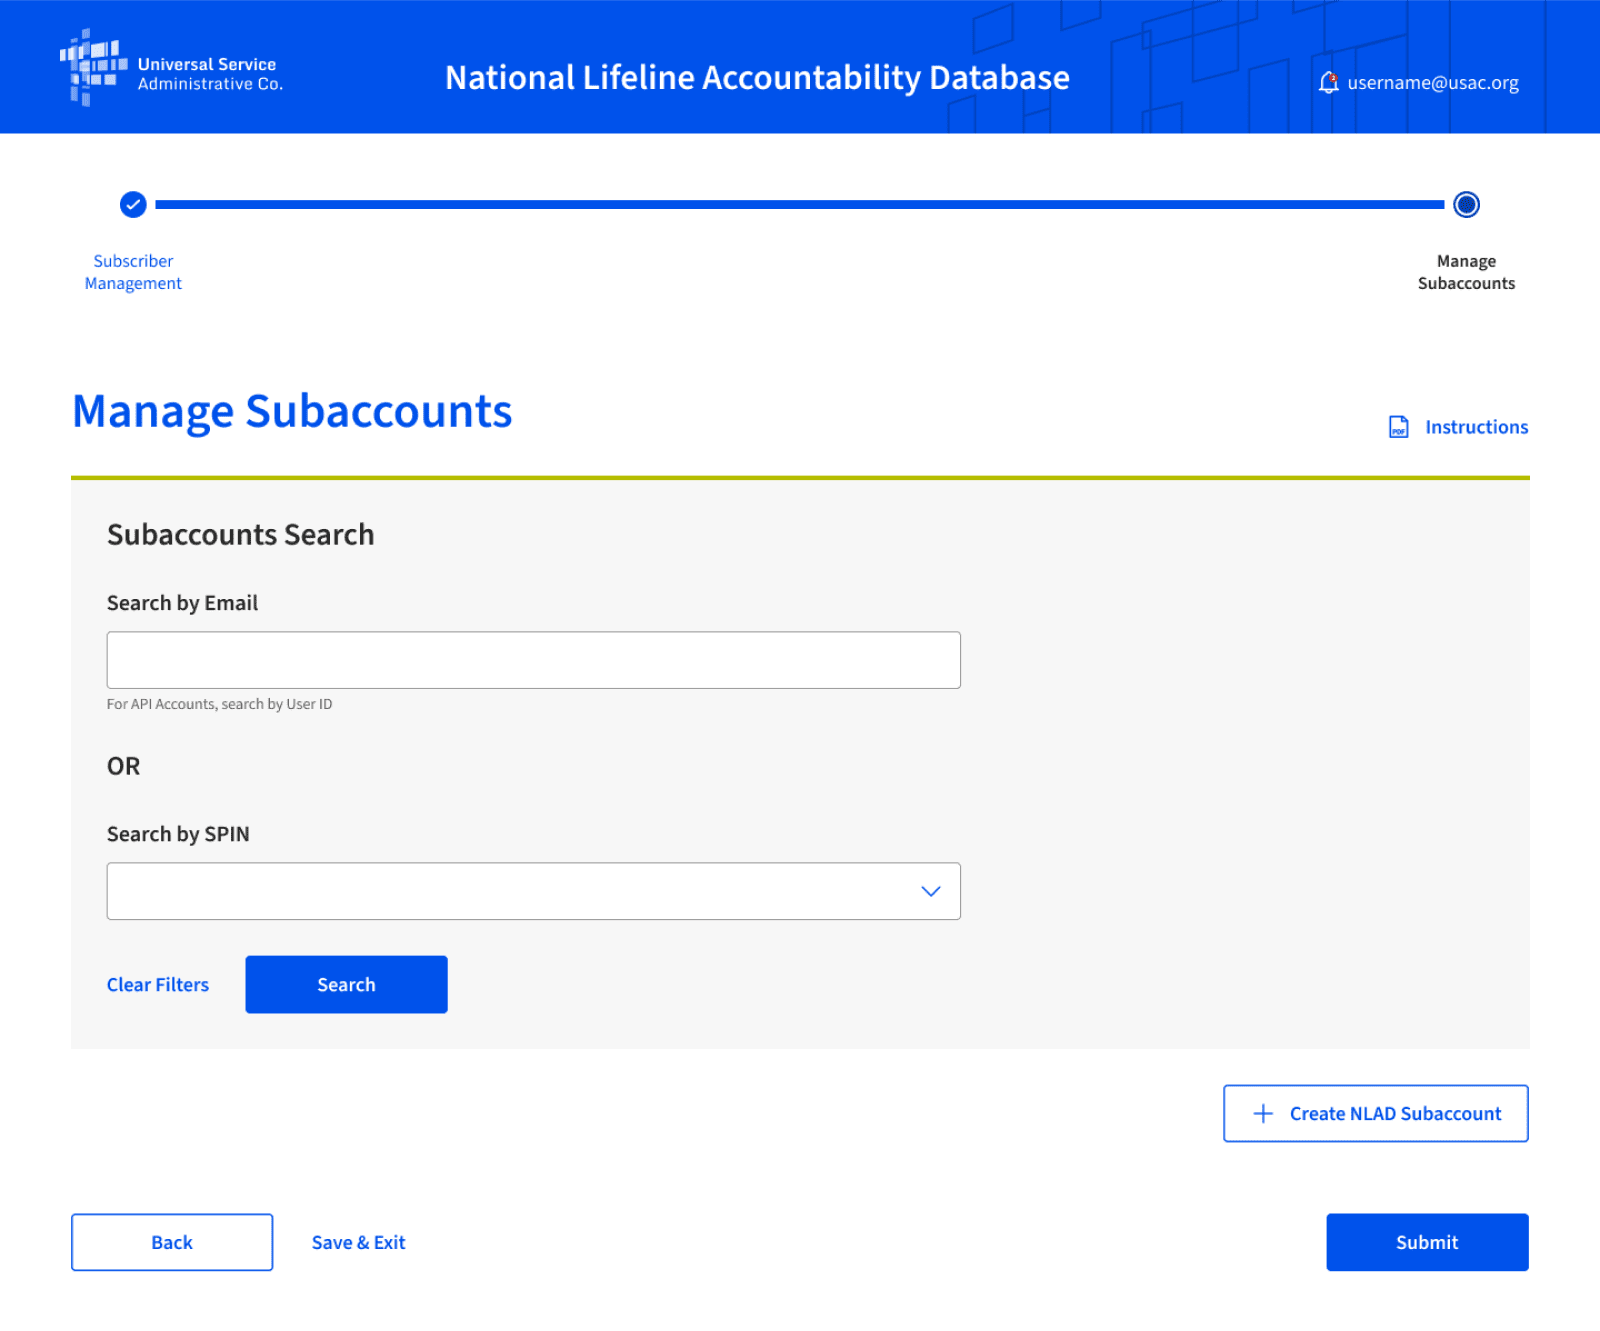The height and width of the screenshot is (1331, 1600).
Task: Open the Instructions link
Action: pyautogui.click(x=1476, y=427)
